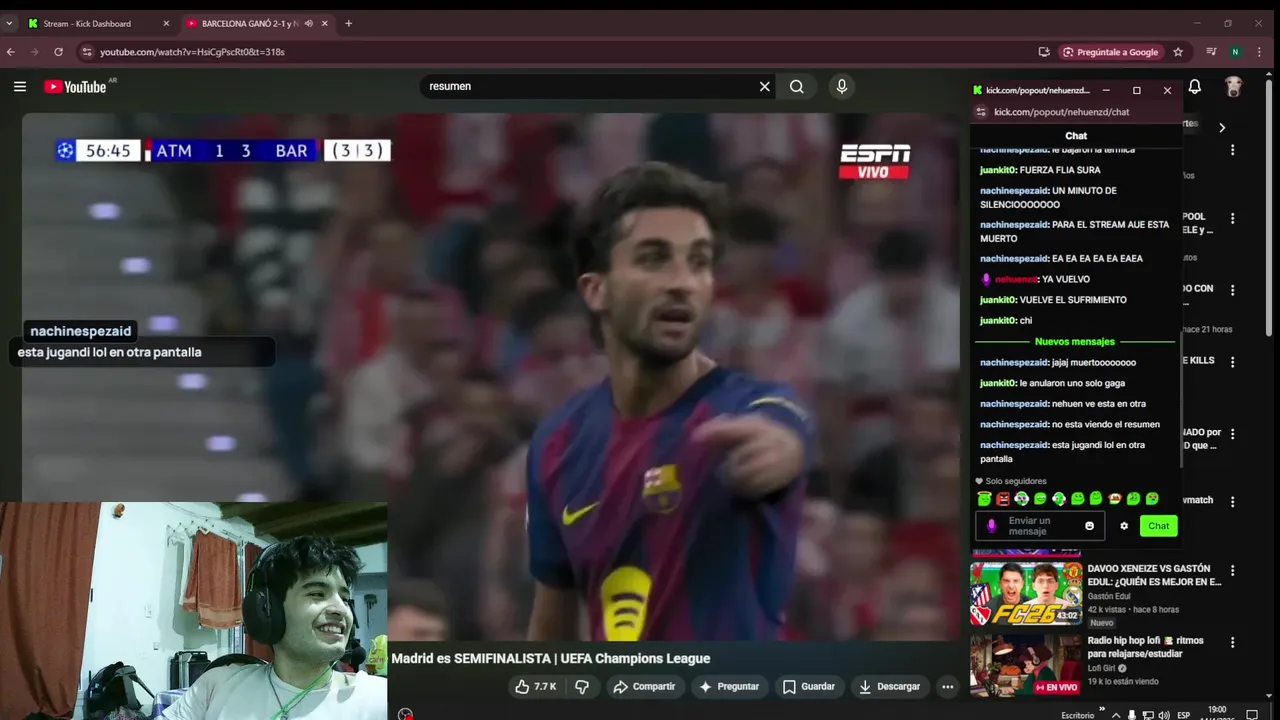Start voice search with the microphone
The width and height of the screenshot is (1280, 720).
(842, 87)
